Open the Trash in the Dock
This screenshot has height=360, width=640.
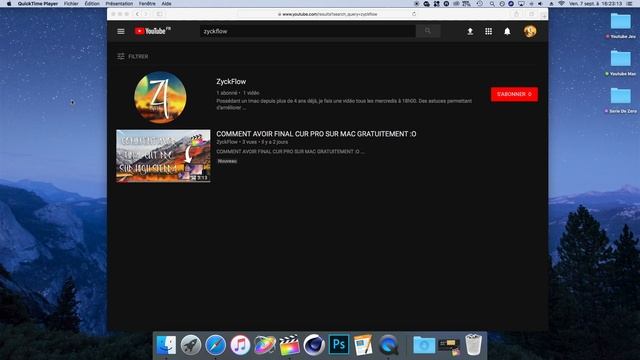pos(473,345)
